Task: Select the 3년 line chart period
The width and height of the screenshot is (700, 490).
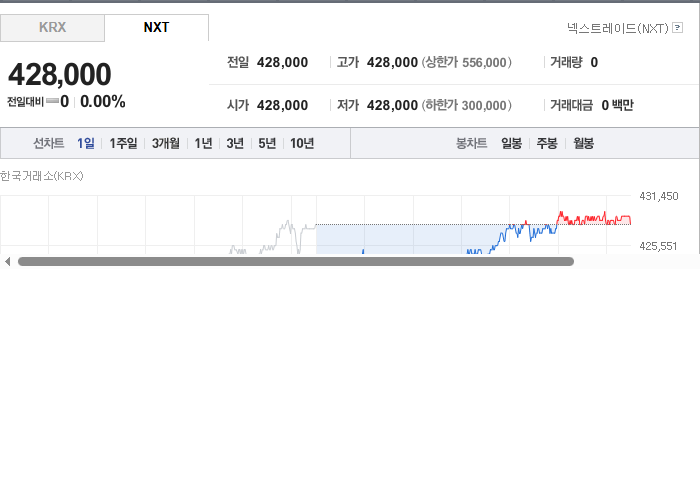Action: (x=235, y=143)
